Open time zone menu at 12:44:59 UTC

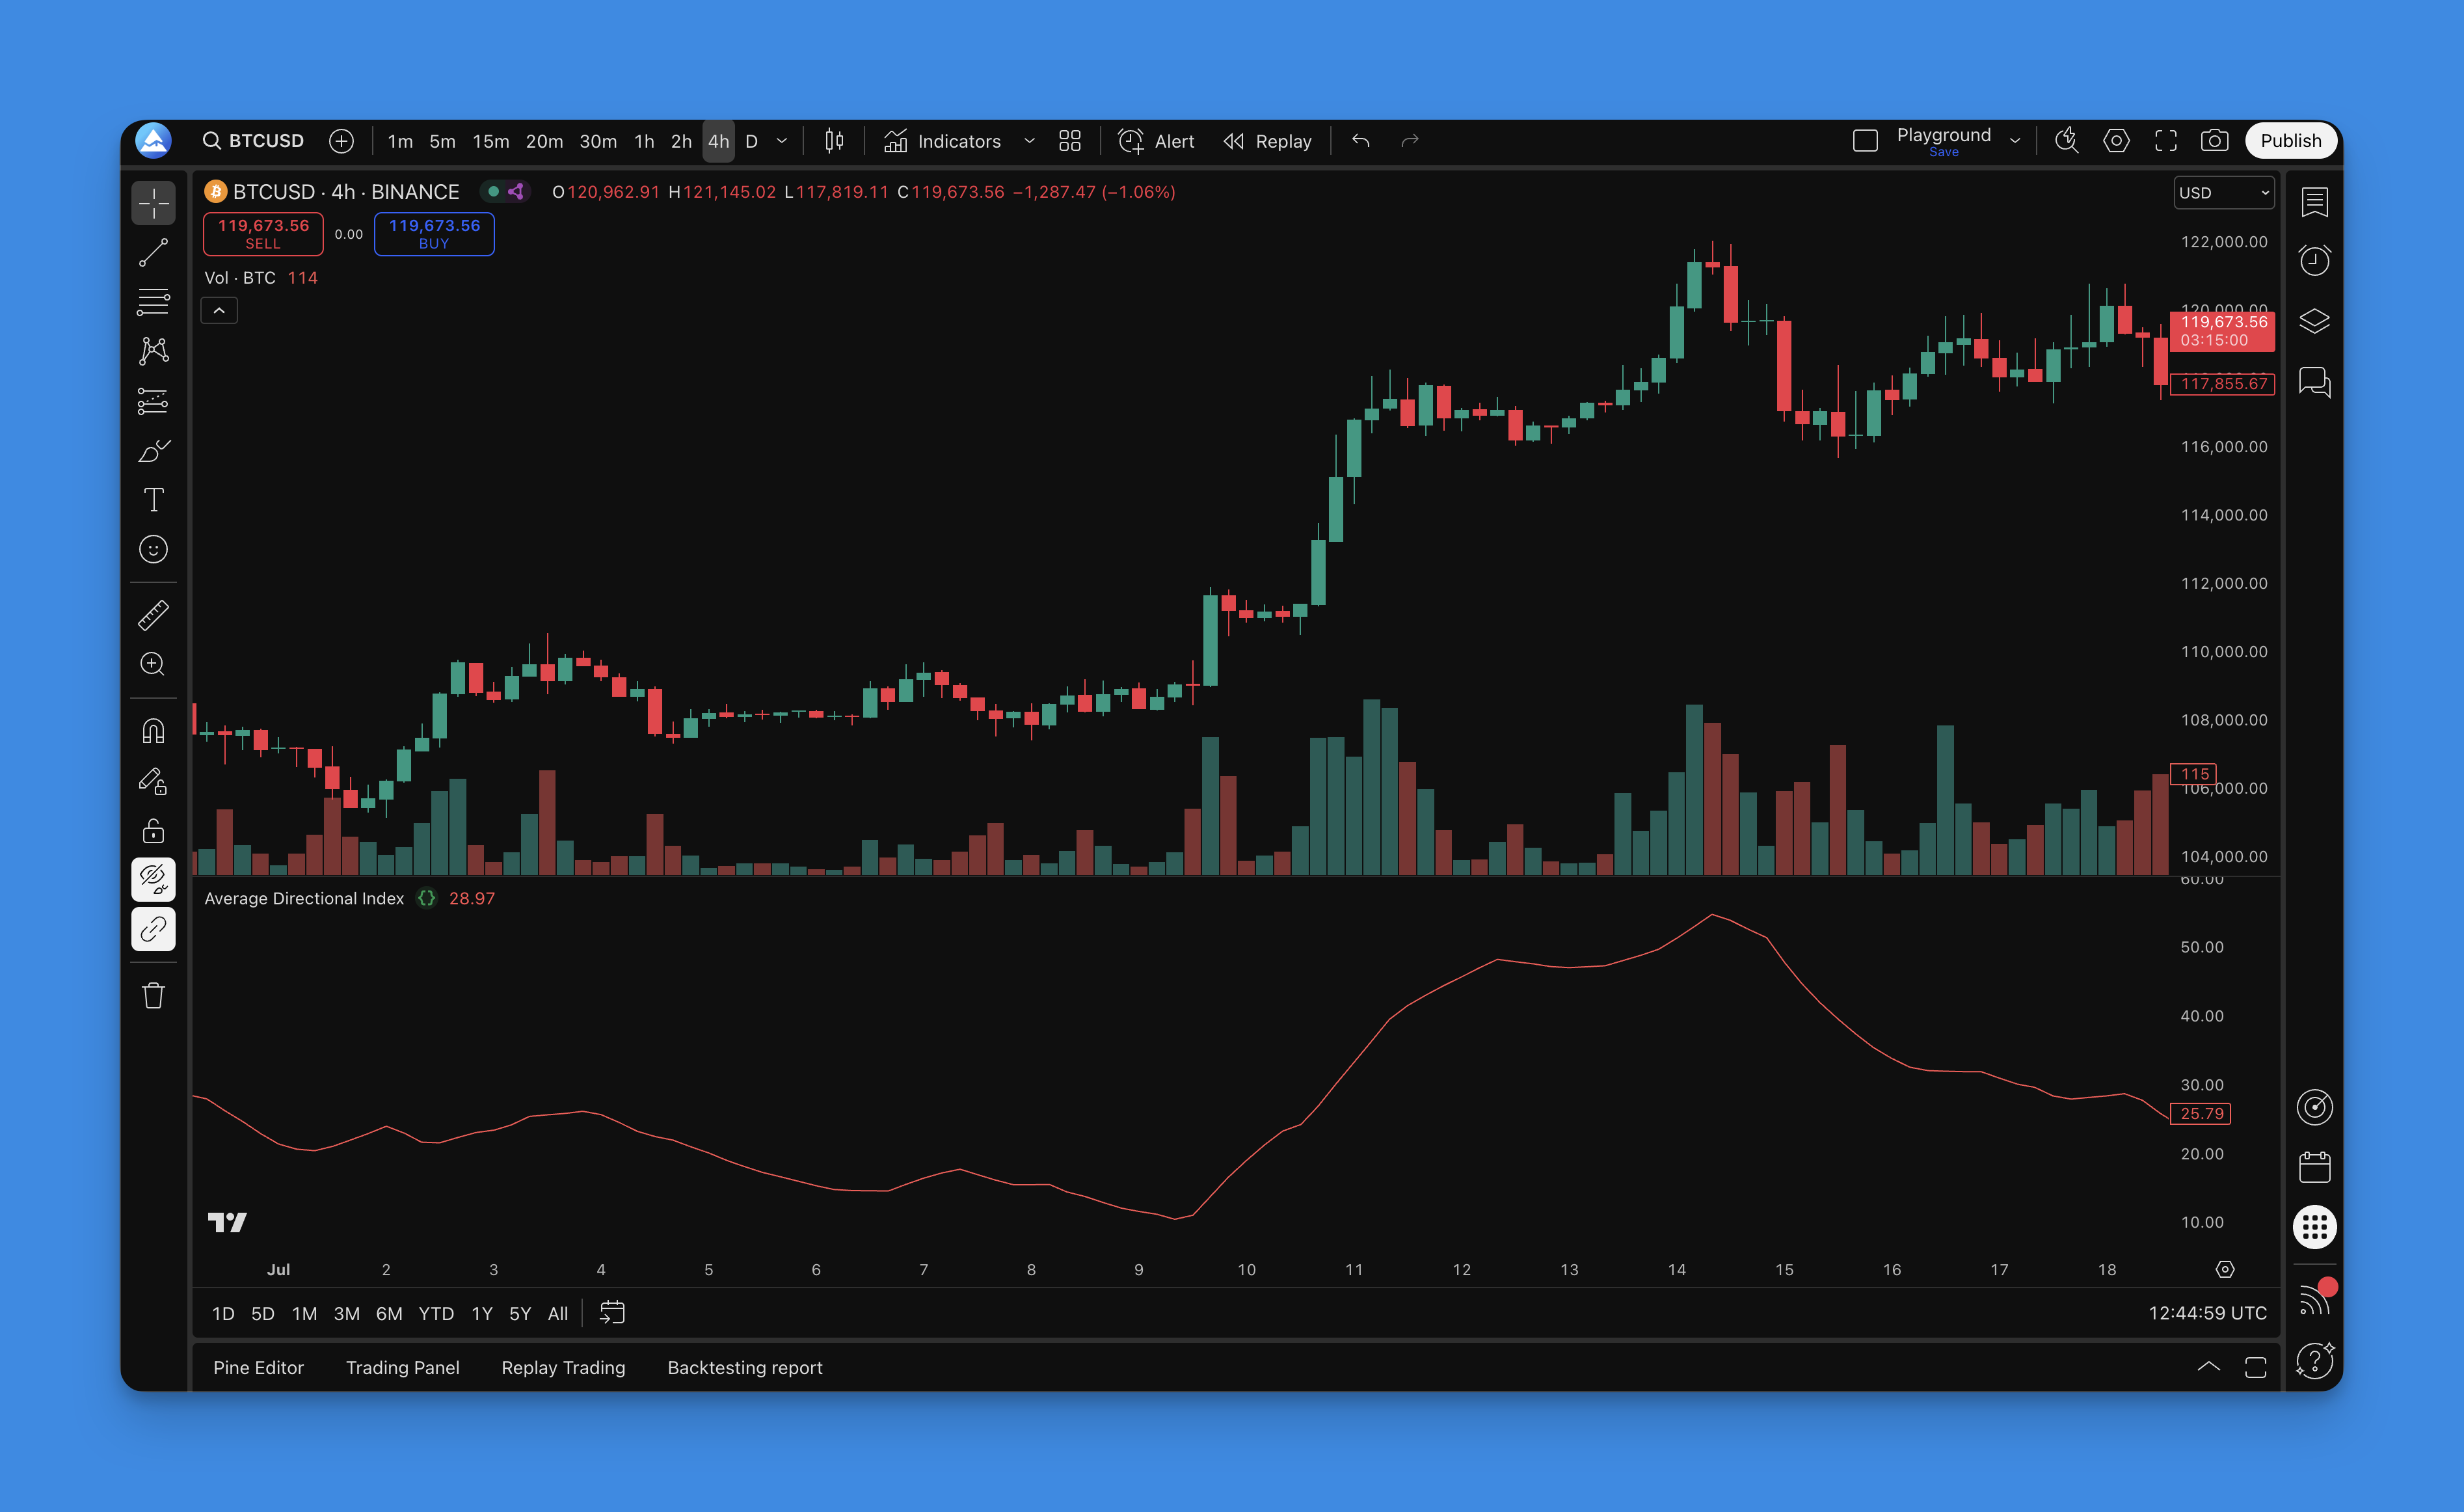coord(2207,1314)
